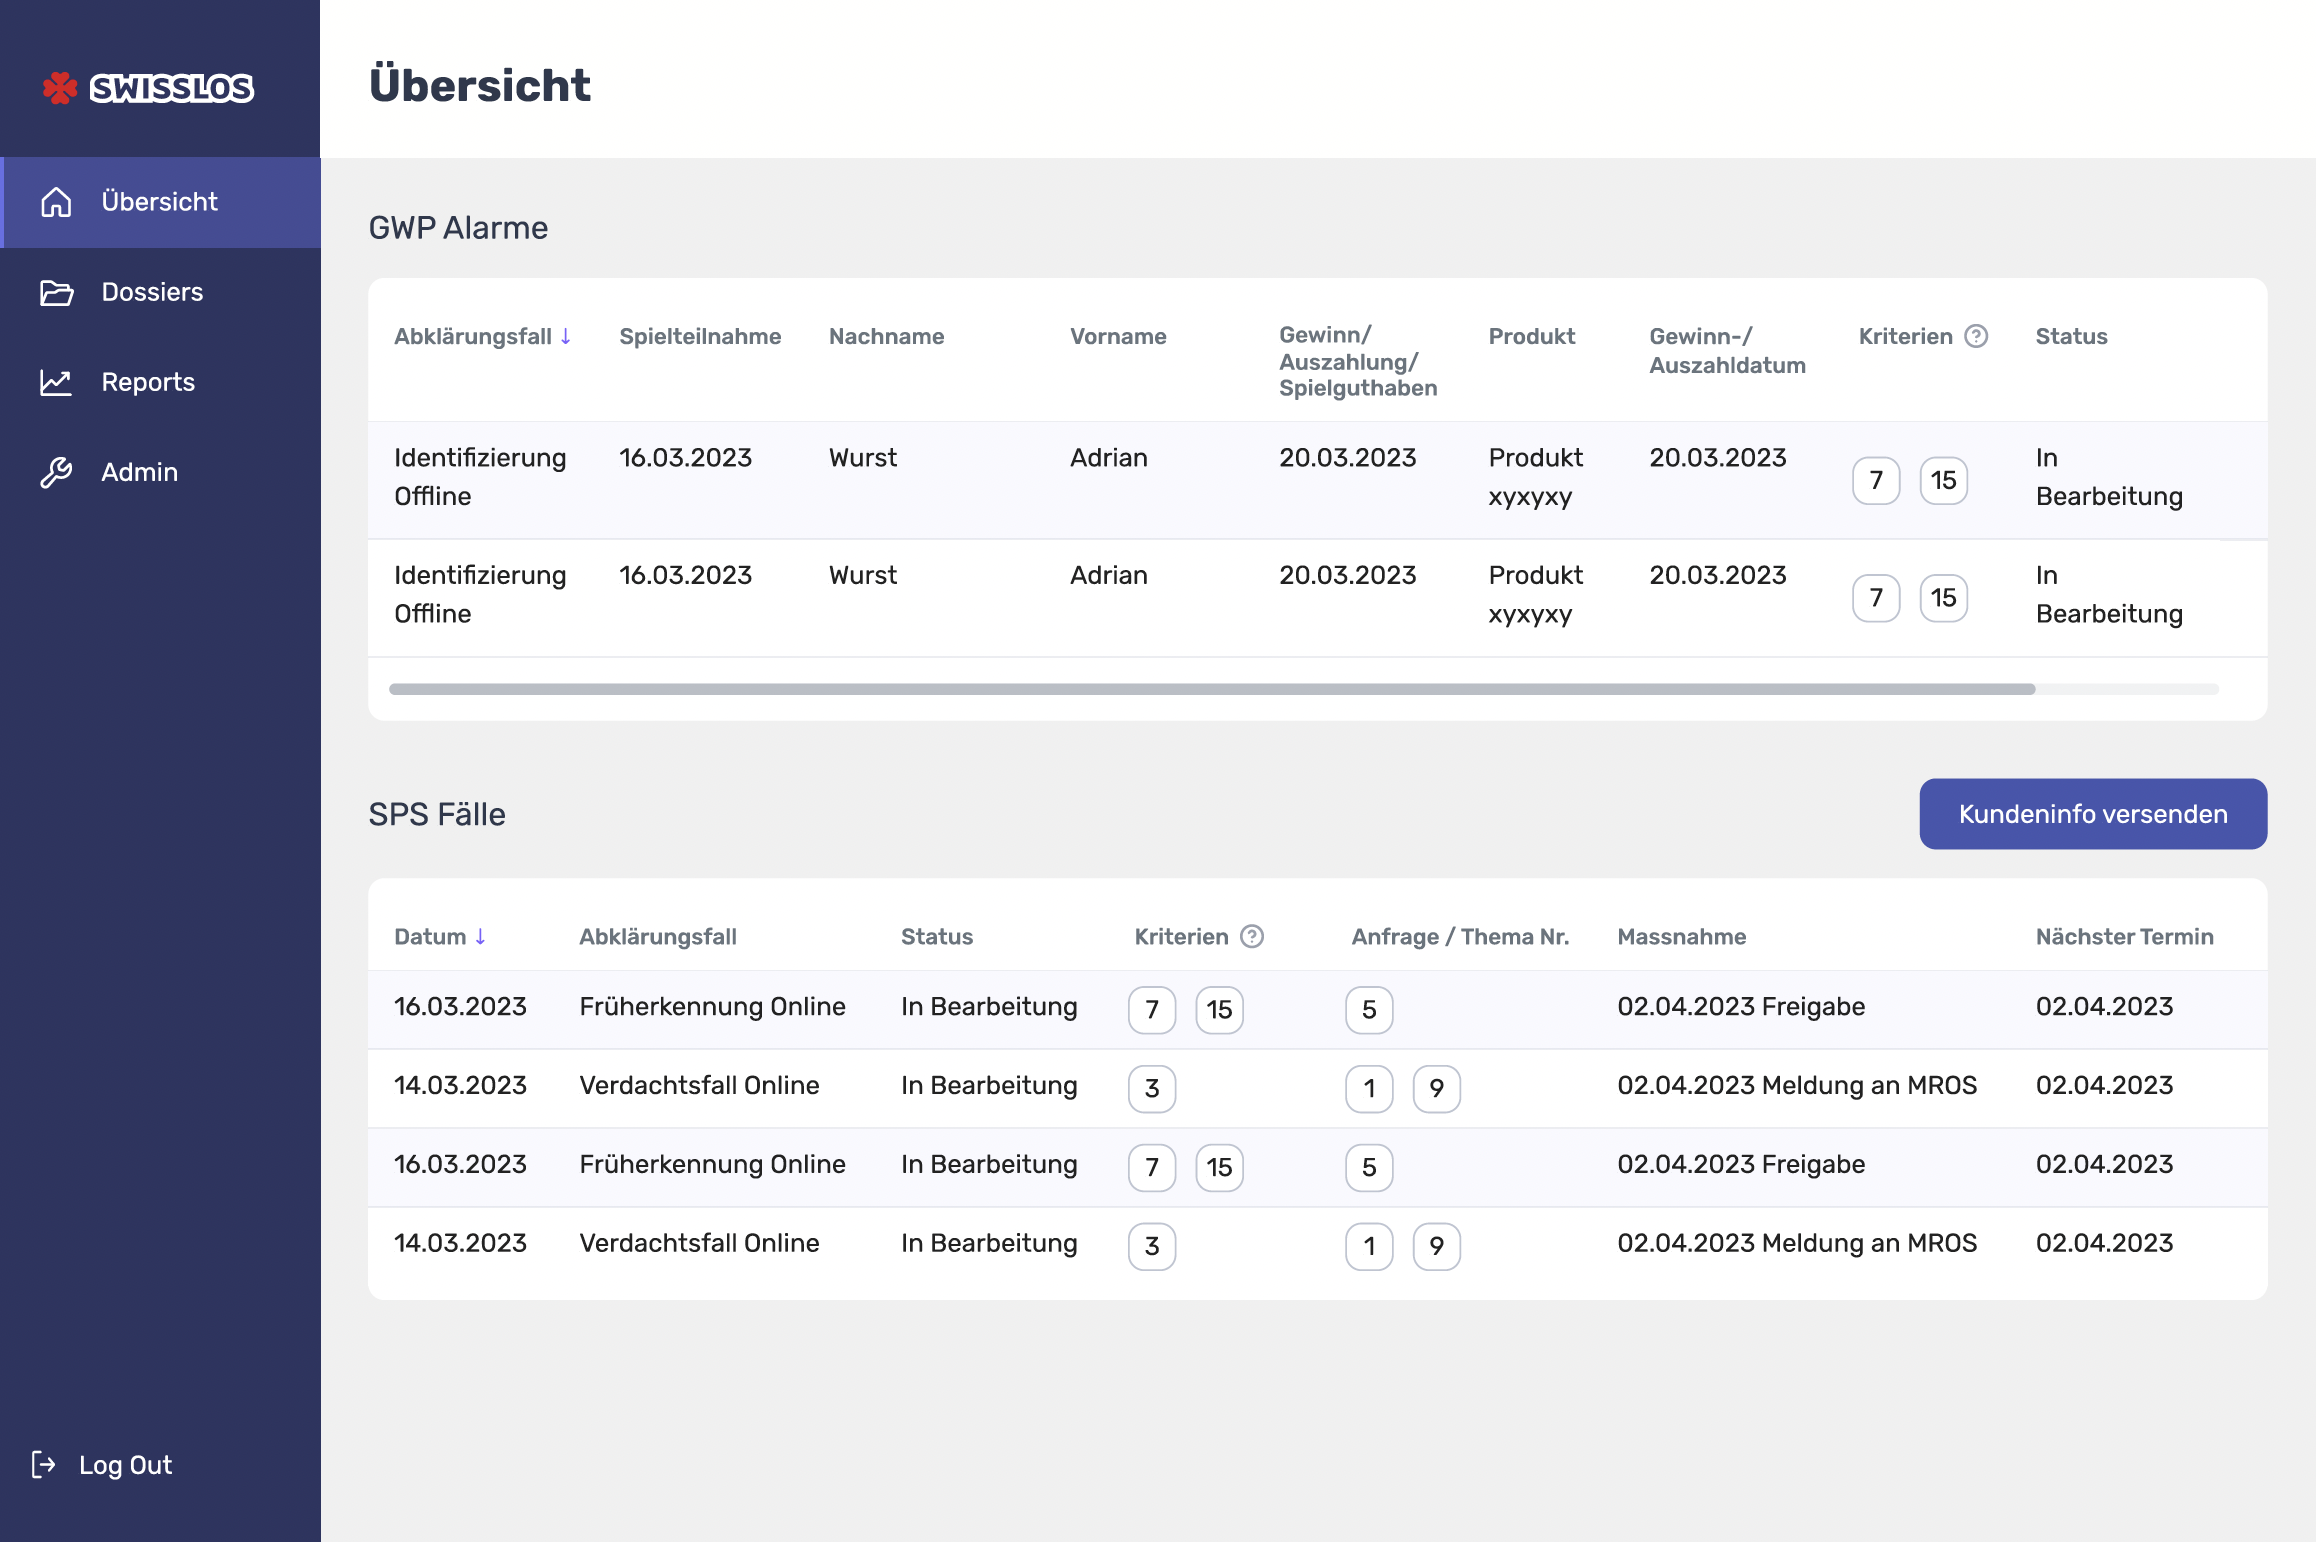Click the home icon beside Übersicht
This screenshot has width=2316, height=1542.
(x=56, y=202)
